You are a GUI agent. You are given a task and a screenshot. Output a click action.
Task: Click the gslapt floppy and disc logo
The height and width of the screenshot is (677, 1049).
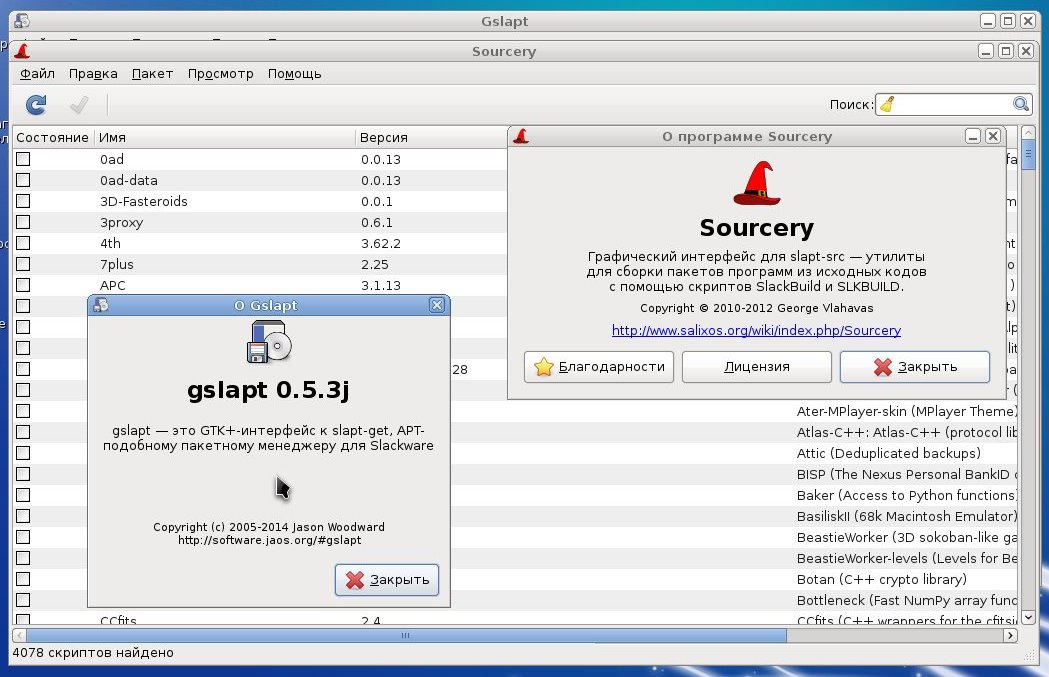[x=269, y=342]
